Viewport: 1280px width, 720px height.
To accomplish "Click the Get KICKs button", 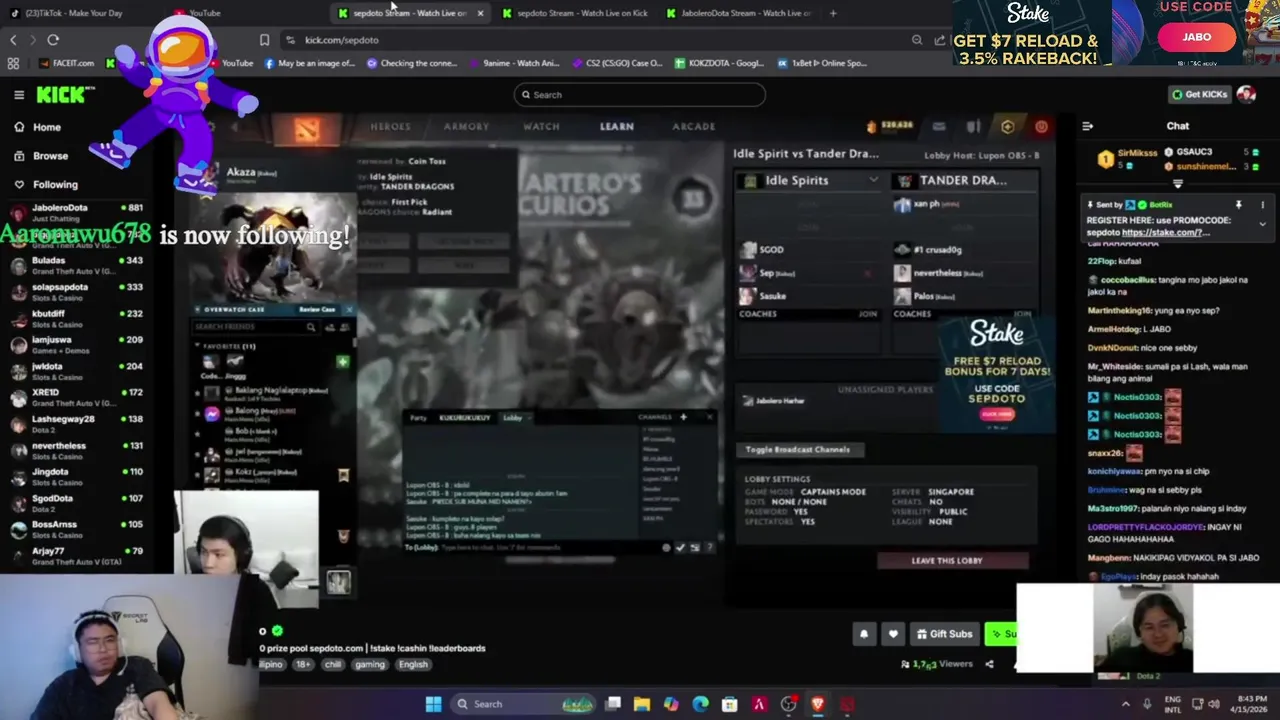I will [x=1200, y=94].
